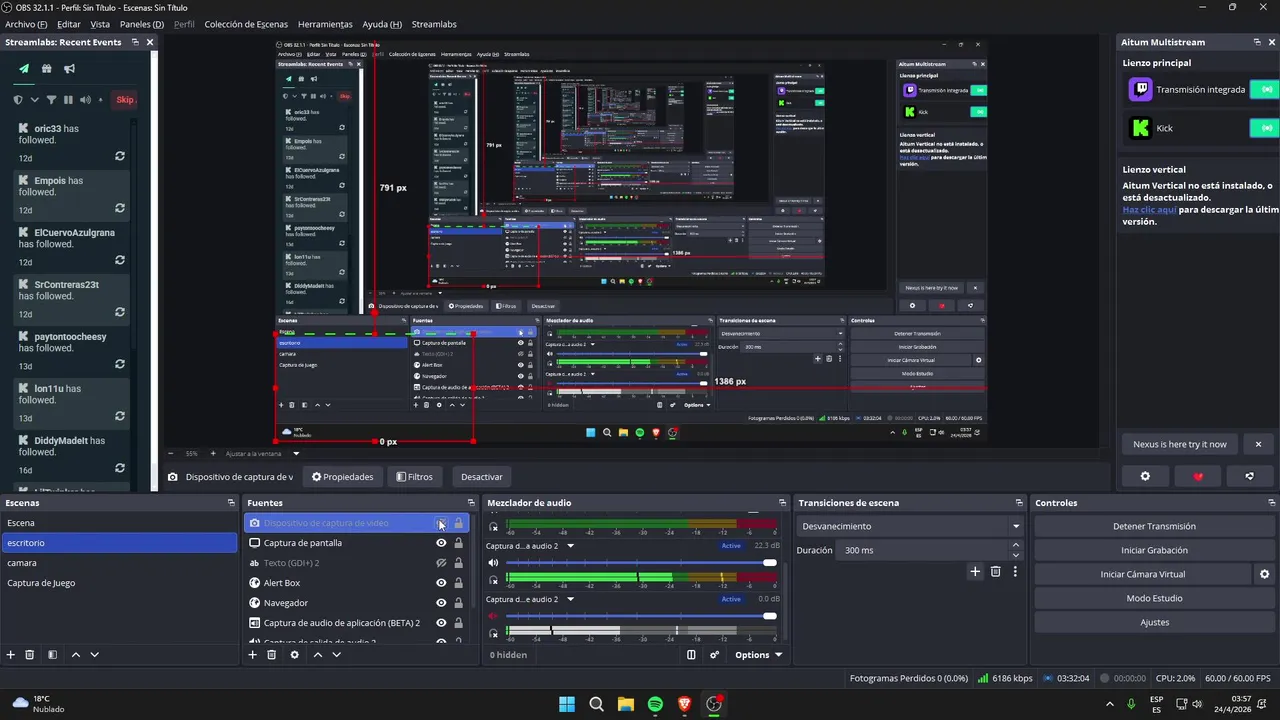Toggle the Twitch Transmisión integrada output
Screen dimensions: 1280x720
point(1267,90)
